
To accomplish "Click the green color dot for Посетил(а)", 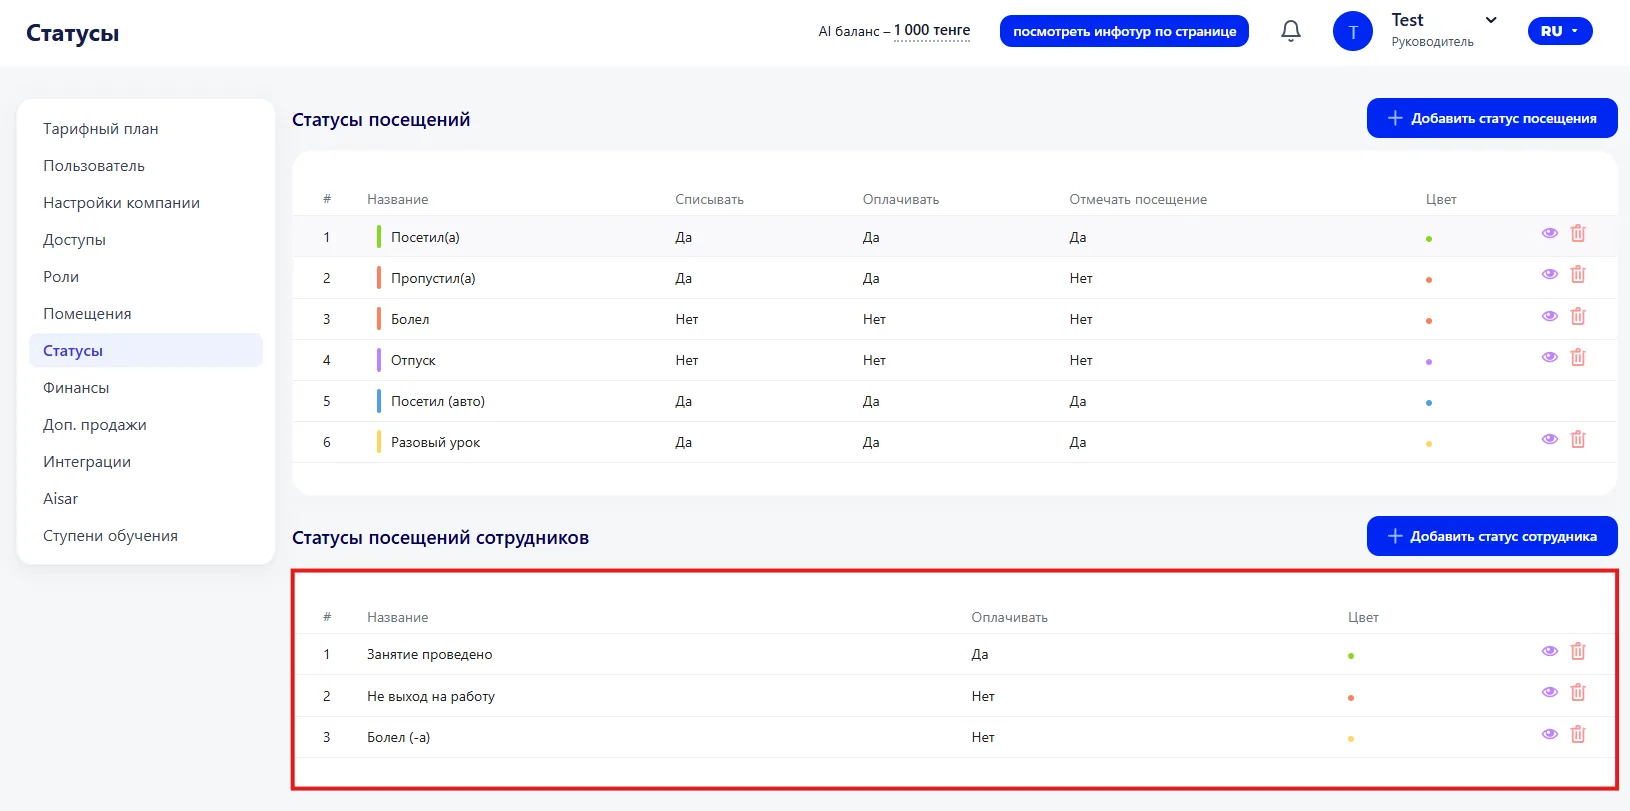I will coord(1429,239).
